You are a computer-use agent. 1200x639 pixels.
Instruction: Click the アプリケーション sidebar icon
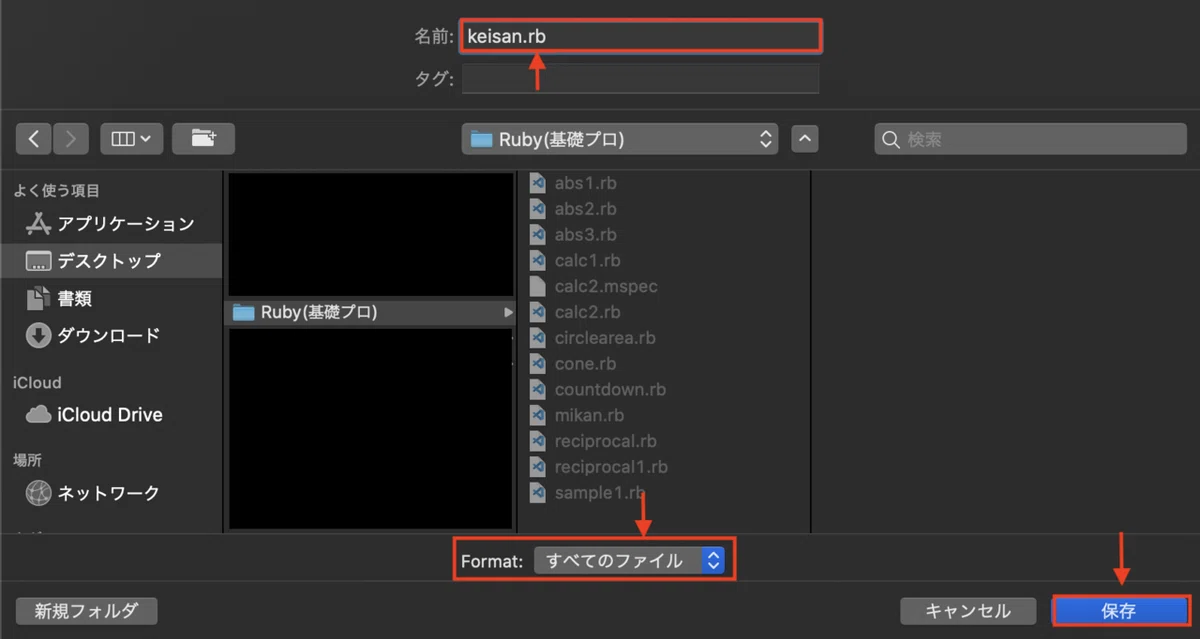[38, 223]
